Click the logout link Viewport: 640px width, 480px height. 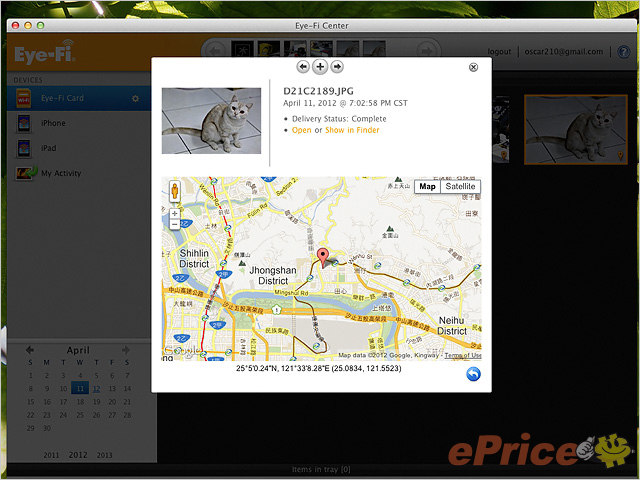(x=499, y=52)
